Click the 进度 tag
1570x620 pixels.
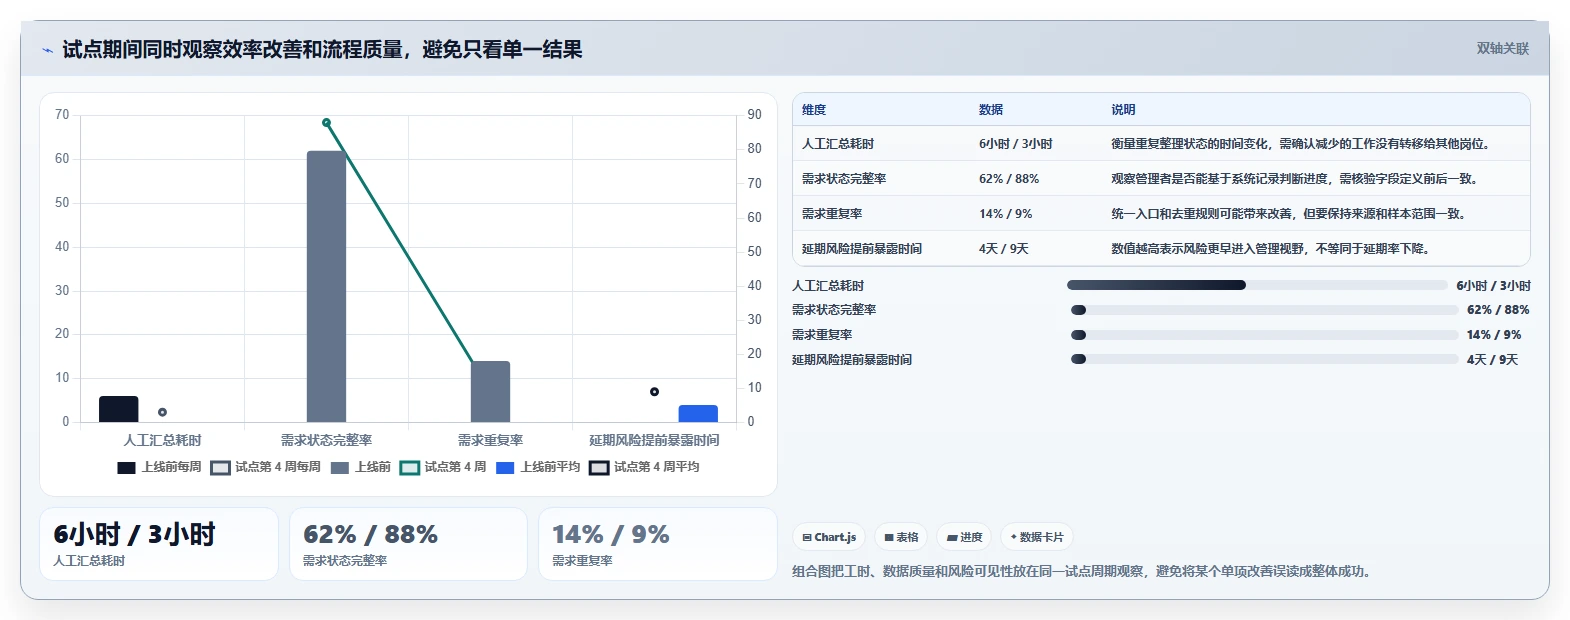(964, 537)
